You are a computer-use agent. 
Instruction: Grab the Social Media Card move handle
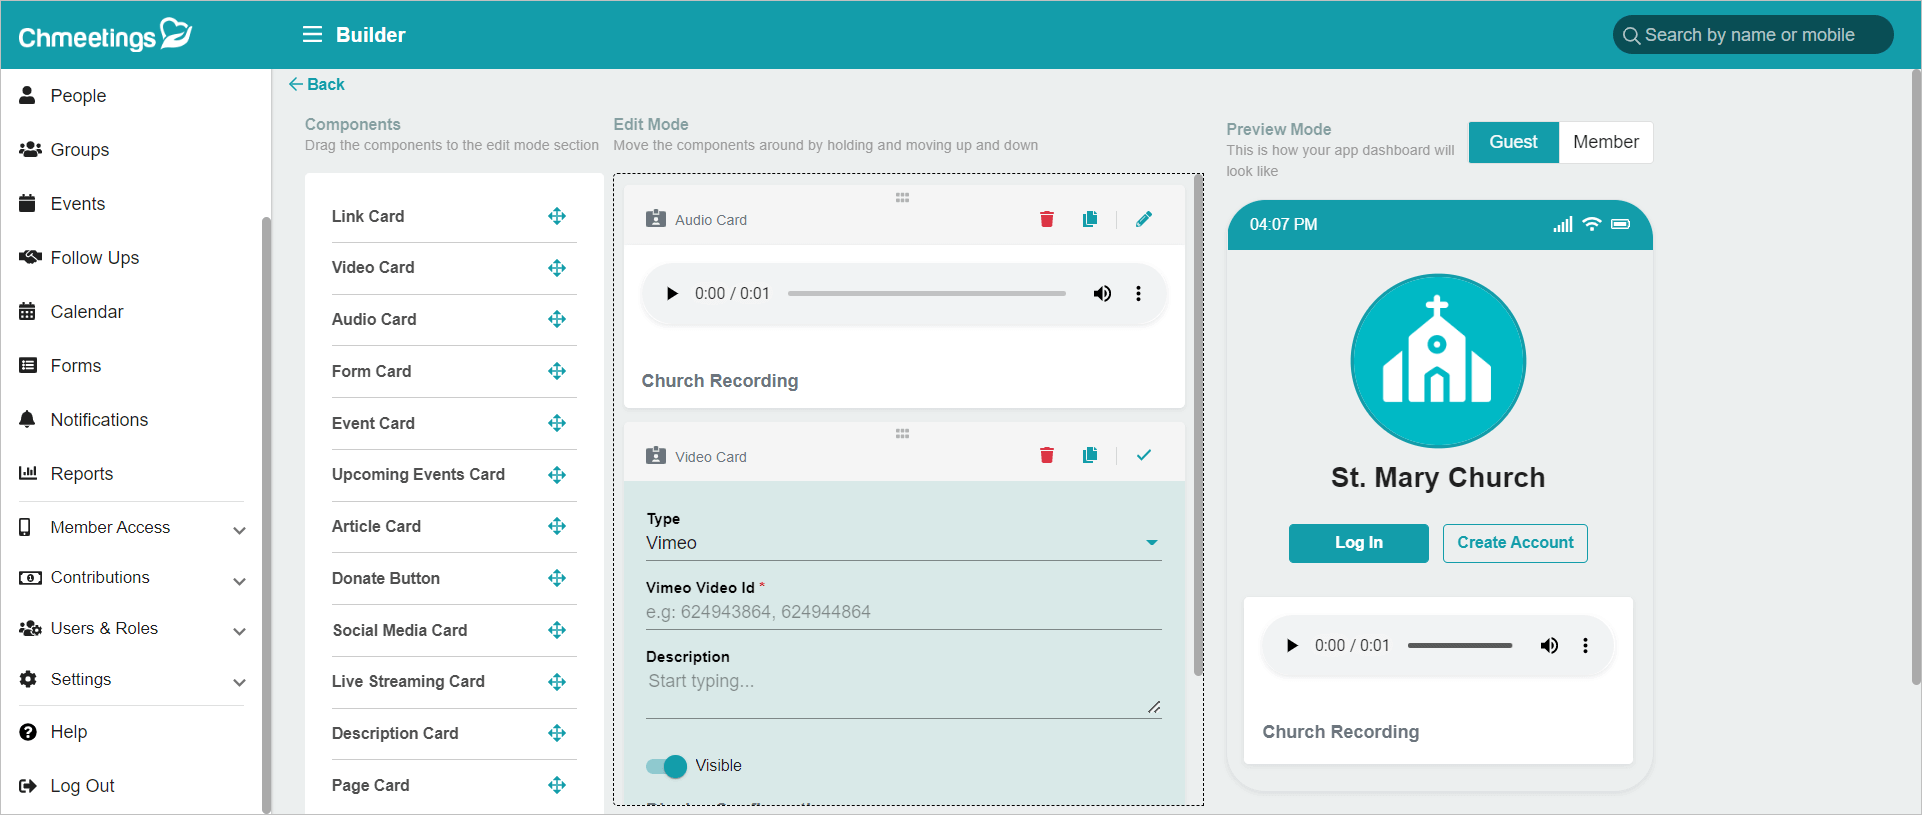pos(557,630)
